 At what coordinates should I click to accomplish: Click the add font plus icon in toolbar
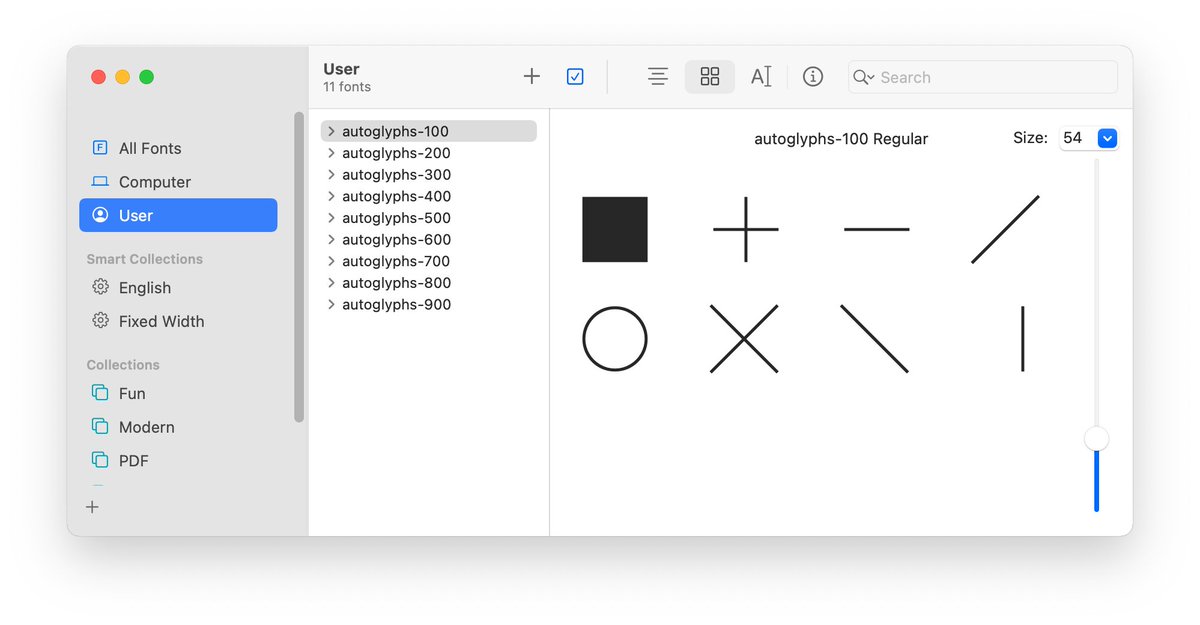click(532, 77)
